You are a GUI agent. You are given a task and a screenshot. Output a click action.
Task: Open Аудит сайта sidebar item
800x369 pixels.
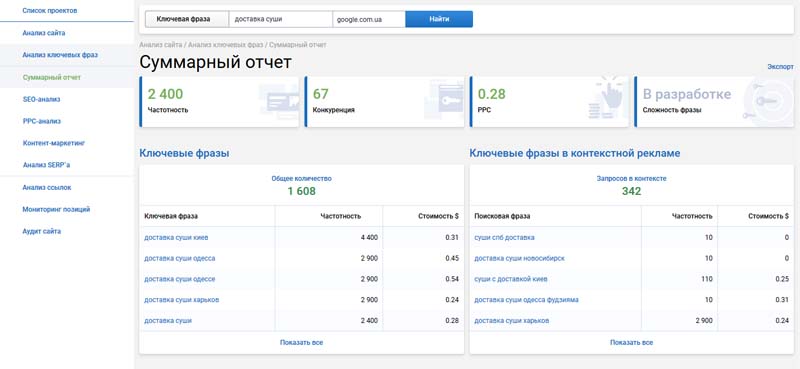(42, 232)
